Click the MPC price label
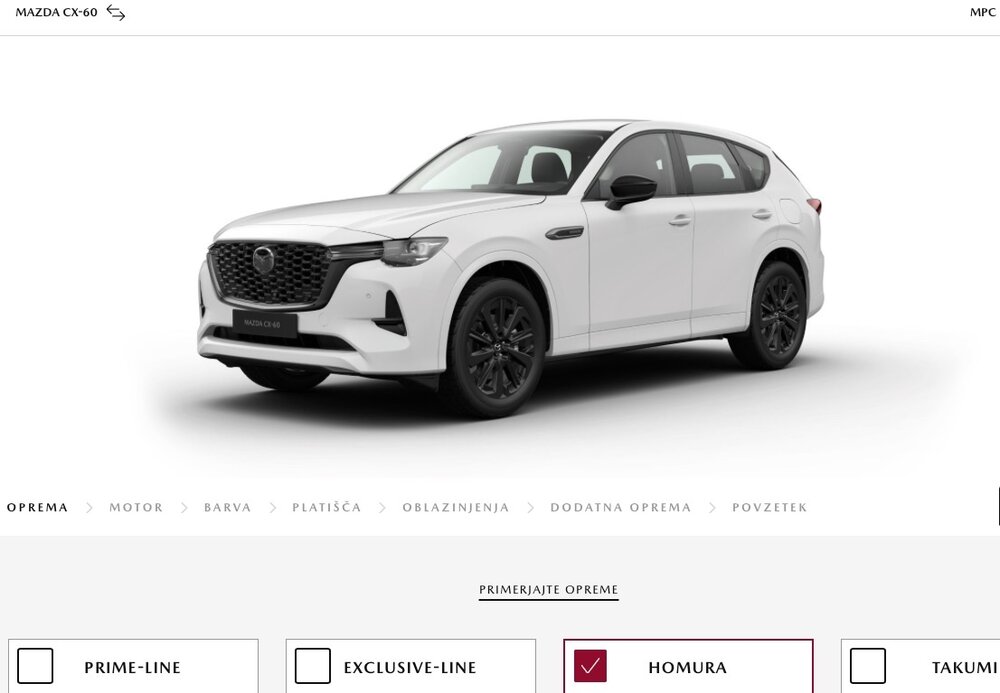This screenshot has width=1000, height=693. click(983, 12)
